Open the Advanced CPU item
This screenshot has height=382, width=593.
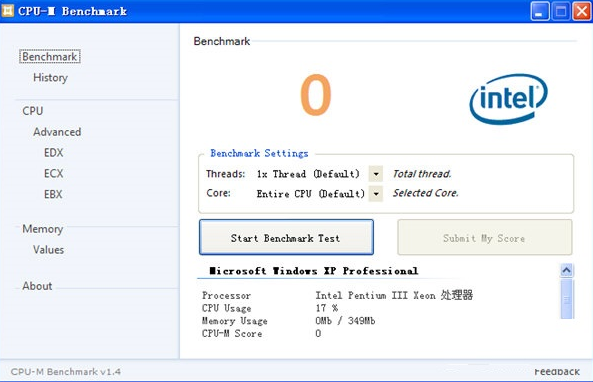click(x=57, y=132)
